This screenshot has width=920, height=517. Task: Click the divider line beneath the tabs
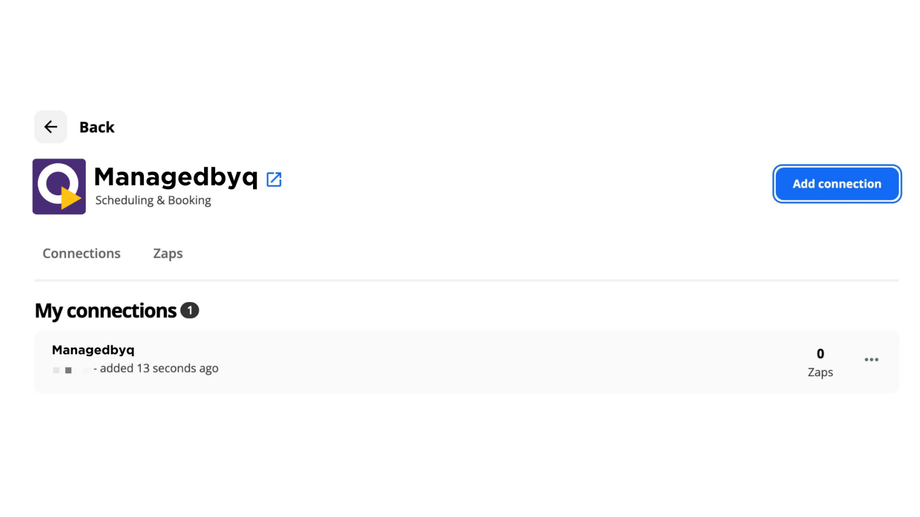[466, 280]
